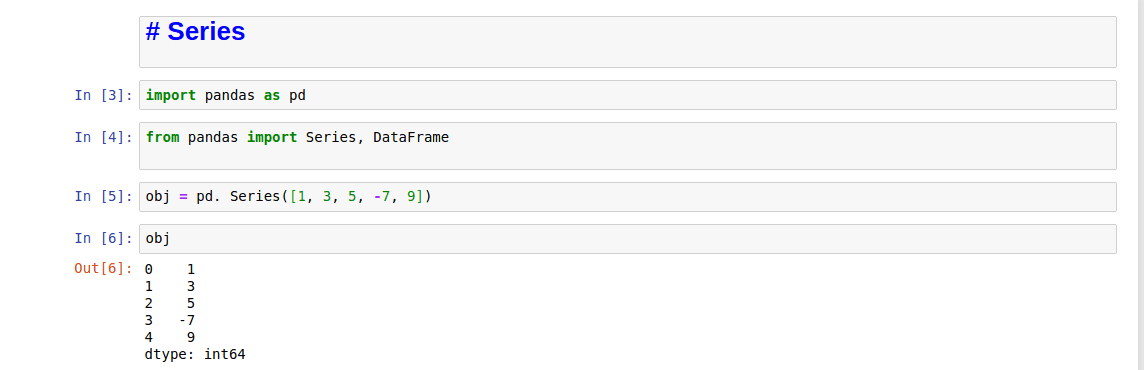Click the In [3] cell prompt
The image size is (1144, 370).
point(104,96)
